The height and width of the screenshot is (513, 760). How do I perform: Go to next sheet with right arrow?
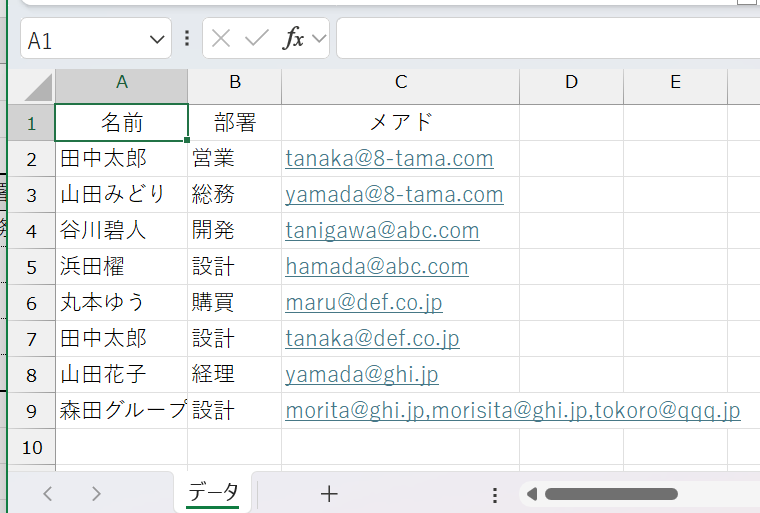coord(96,493)
